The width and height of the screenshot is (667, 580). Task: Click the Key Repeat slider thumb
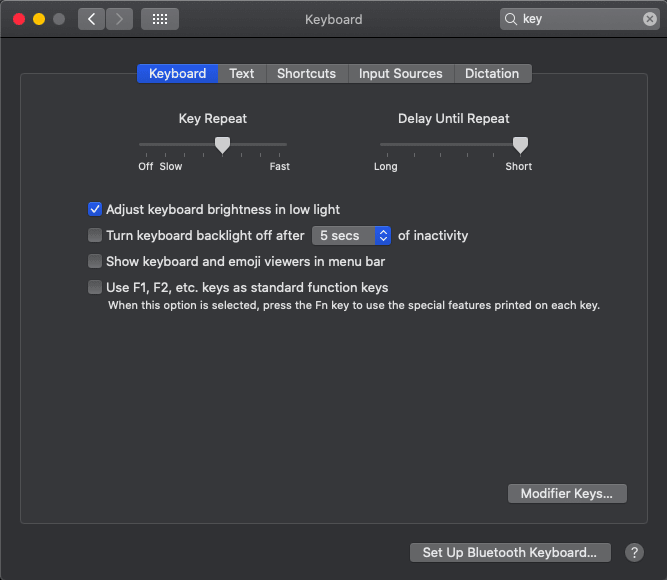(x=222, y=145)
